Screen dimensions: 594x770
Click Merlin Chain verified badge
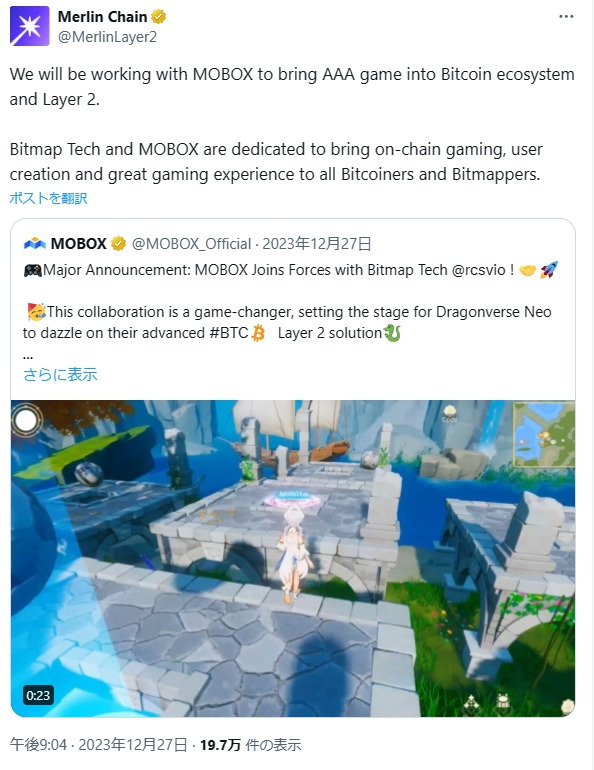(x=159, y=17)
